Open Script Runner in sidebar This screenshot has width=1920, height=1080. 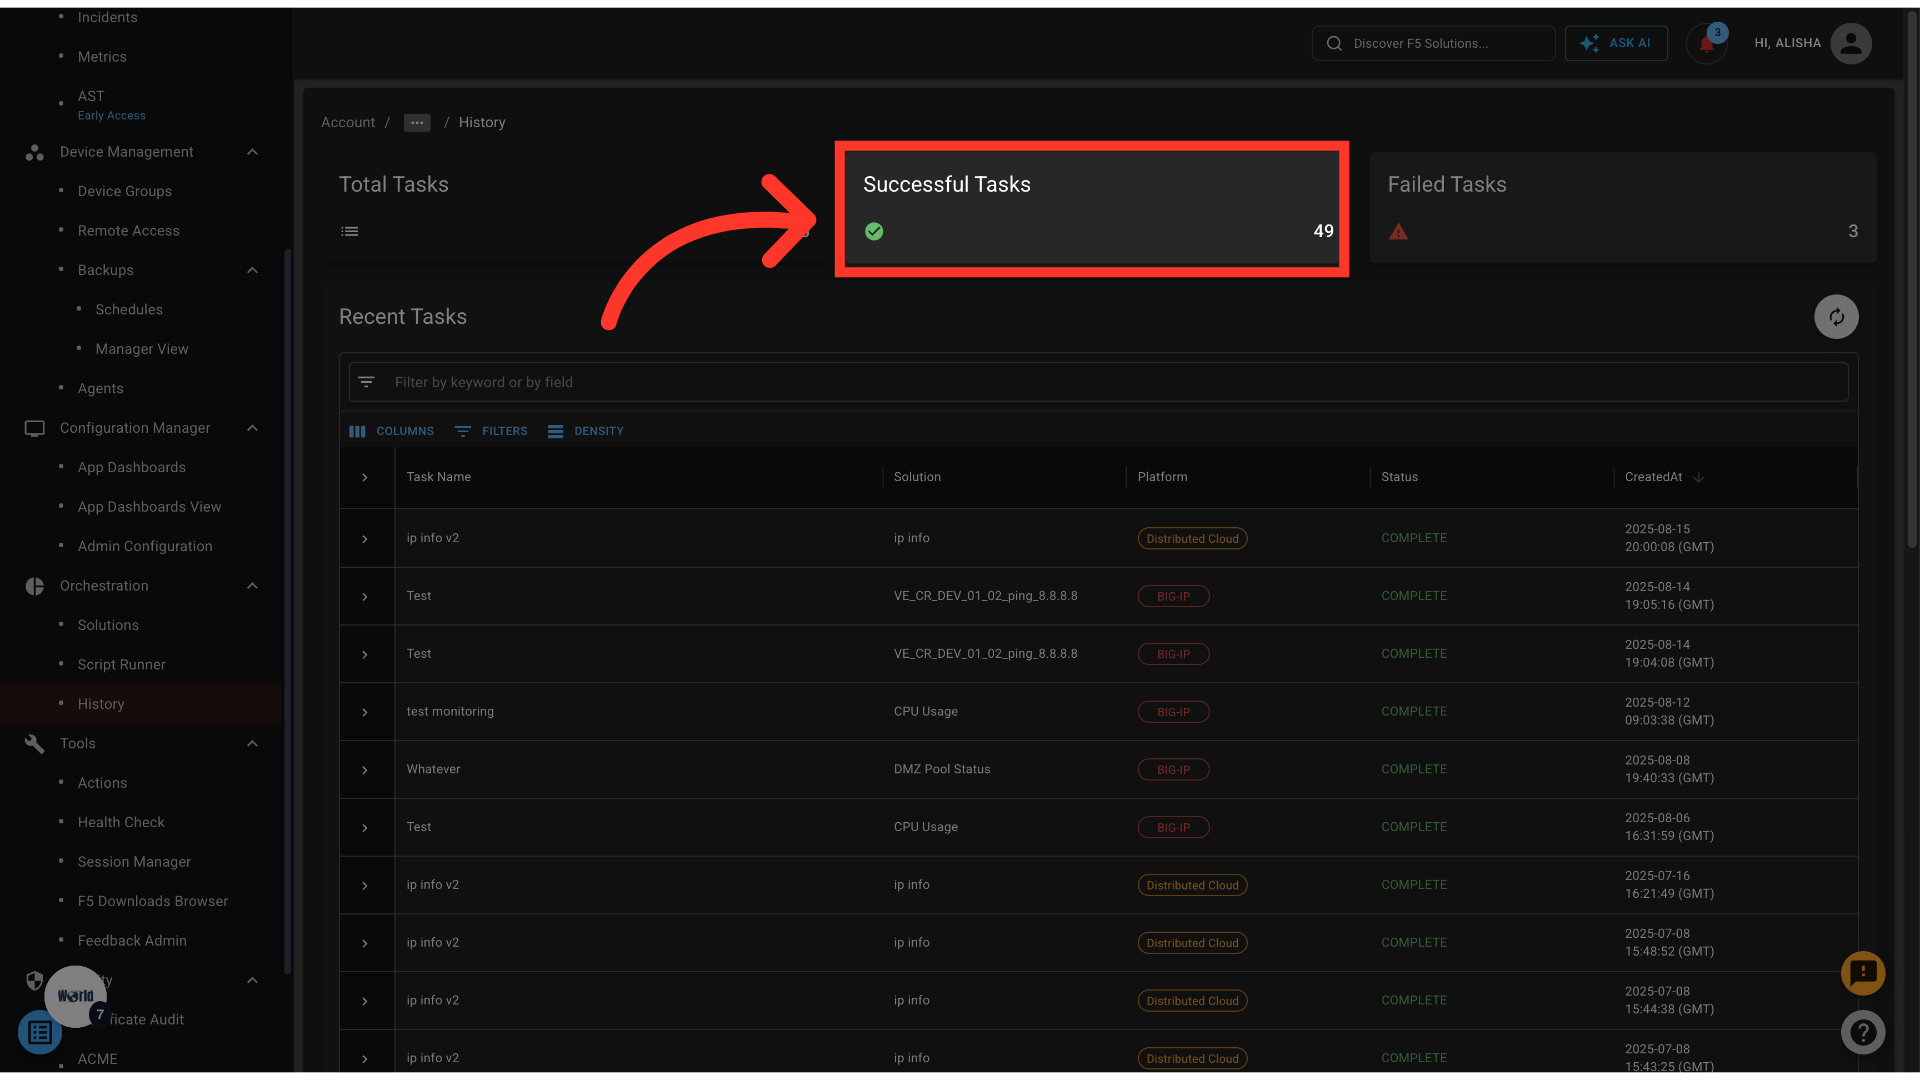[x=122, y=665]
